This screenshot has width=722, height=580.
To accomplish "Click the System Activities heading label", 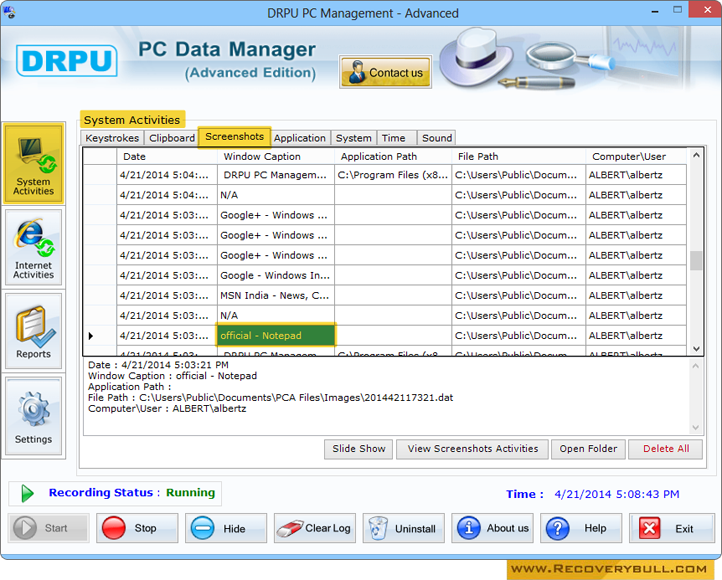I will (132, 120).
